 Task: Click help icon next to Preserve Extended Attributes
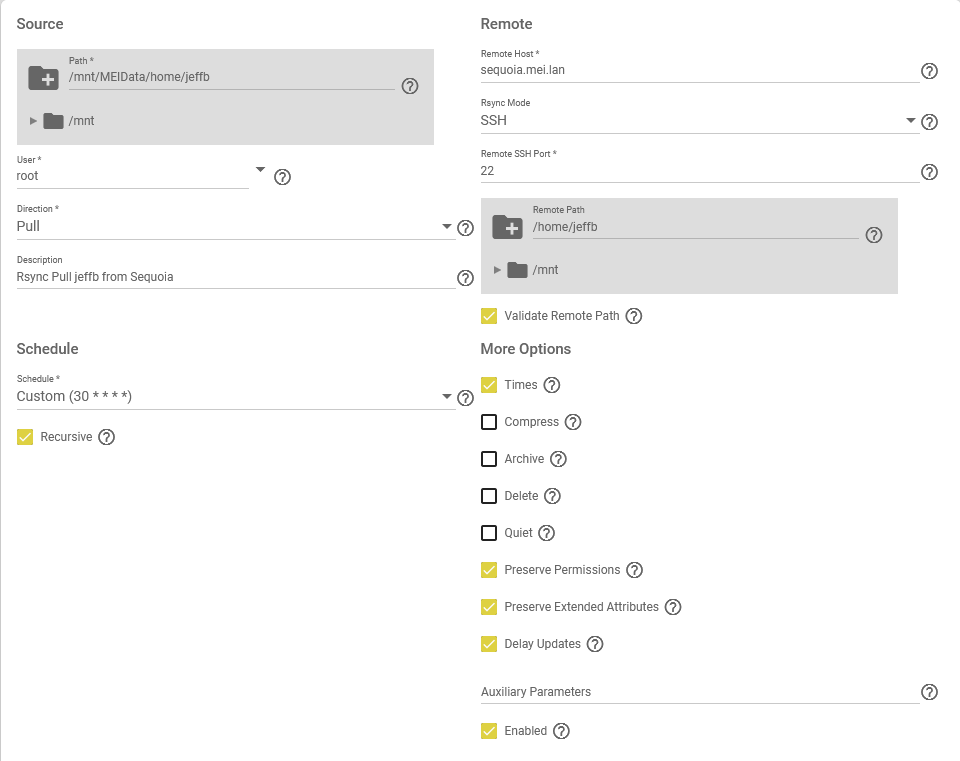(673, 607)
